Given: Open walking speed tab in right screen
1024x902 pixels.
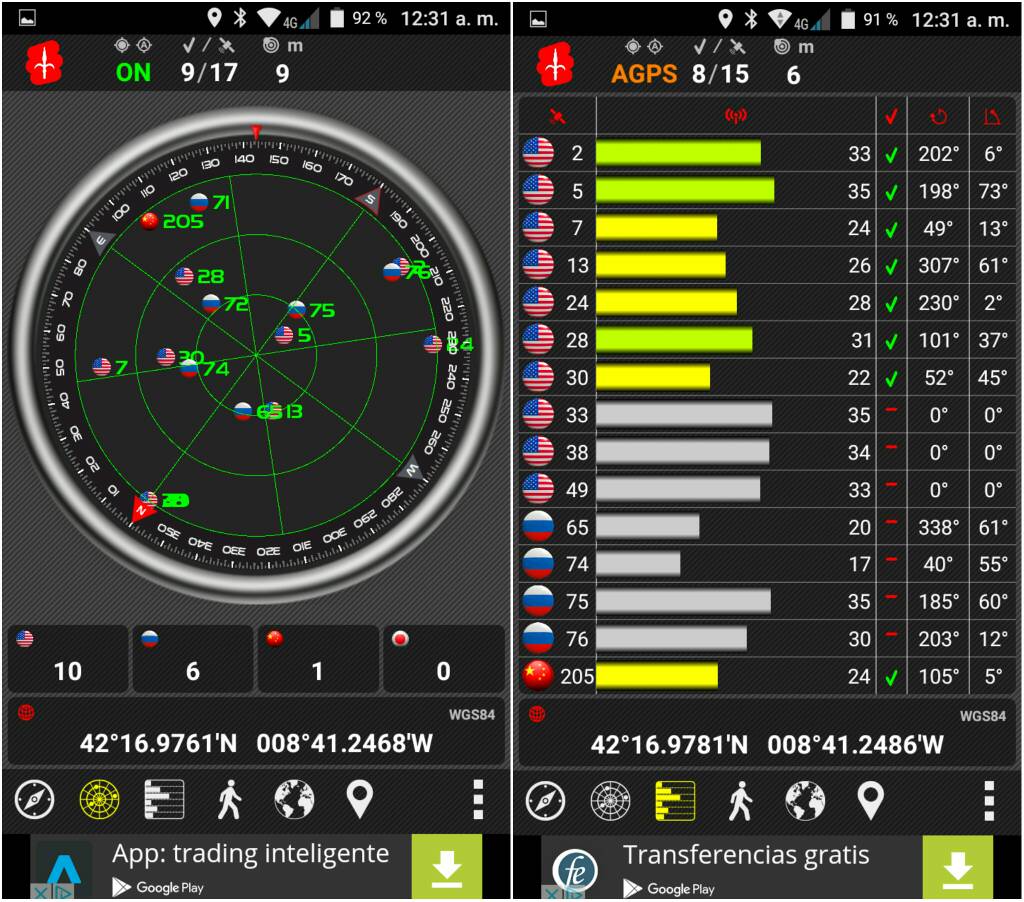Looking at the screenshot, I should pyautogui.click(x=741, y=801).
